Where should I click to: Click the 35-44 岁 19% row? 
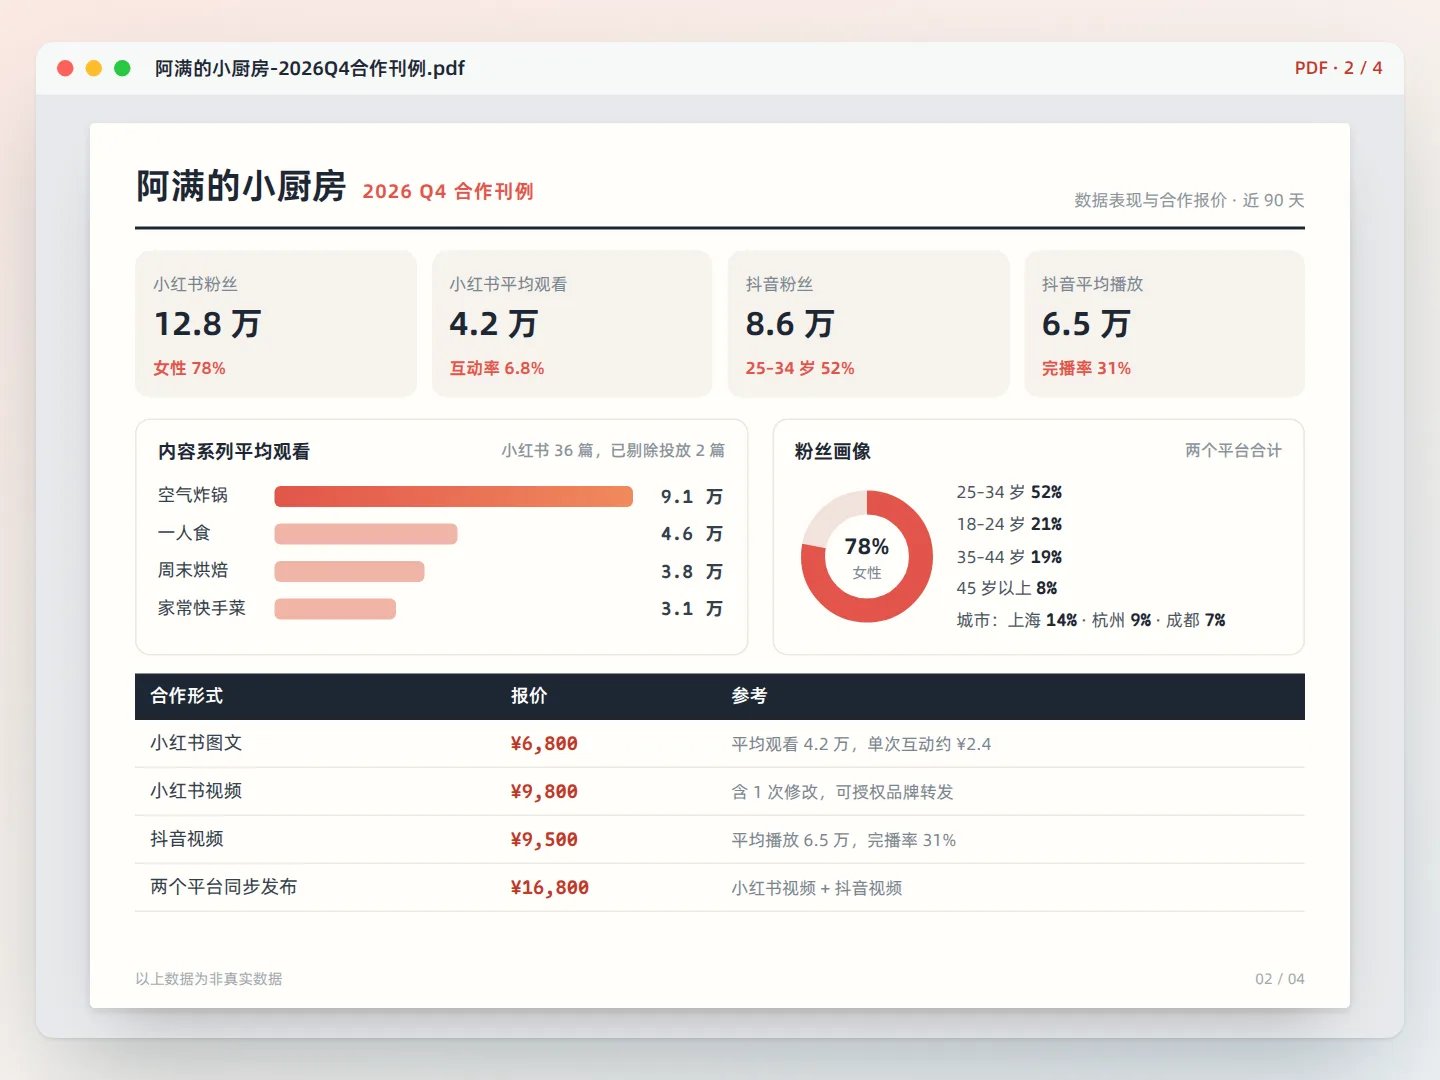point(1009,557)
